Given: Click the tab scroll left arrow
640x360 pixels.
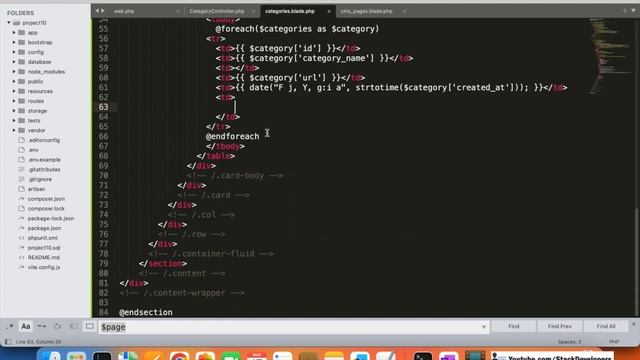Looking at the screenshot, I should tap(97, 11).
